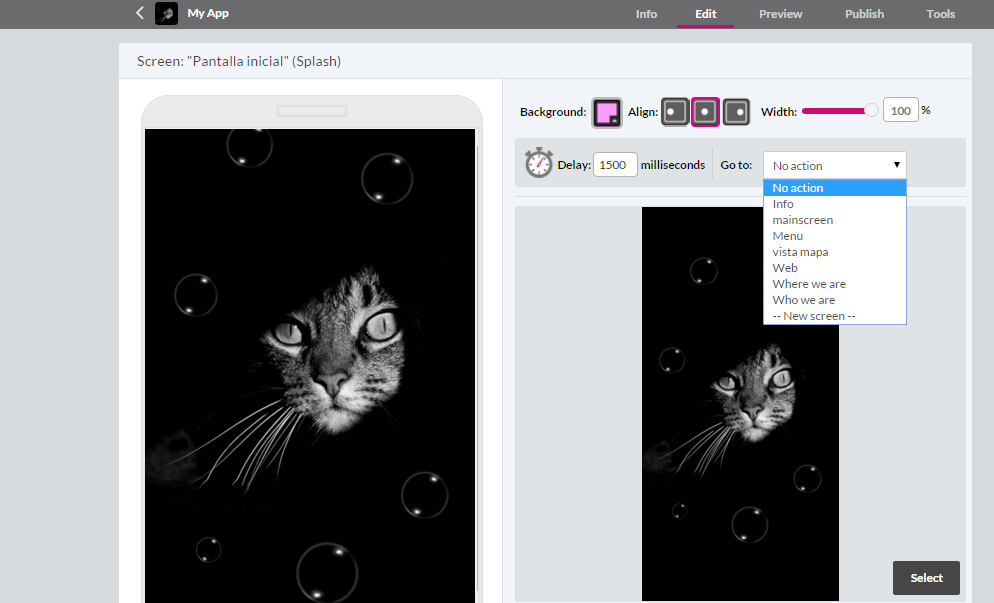Viewport: 994px width, 603px height.
Task: Choose 'Menu' in the Go to list
Action: pyautogui.click(x=834, y=235)
